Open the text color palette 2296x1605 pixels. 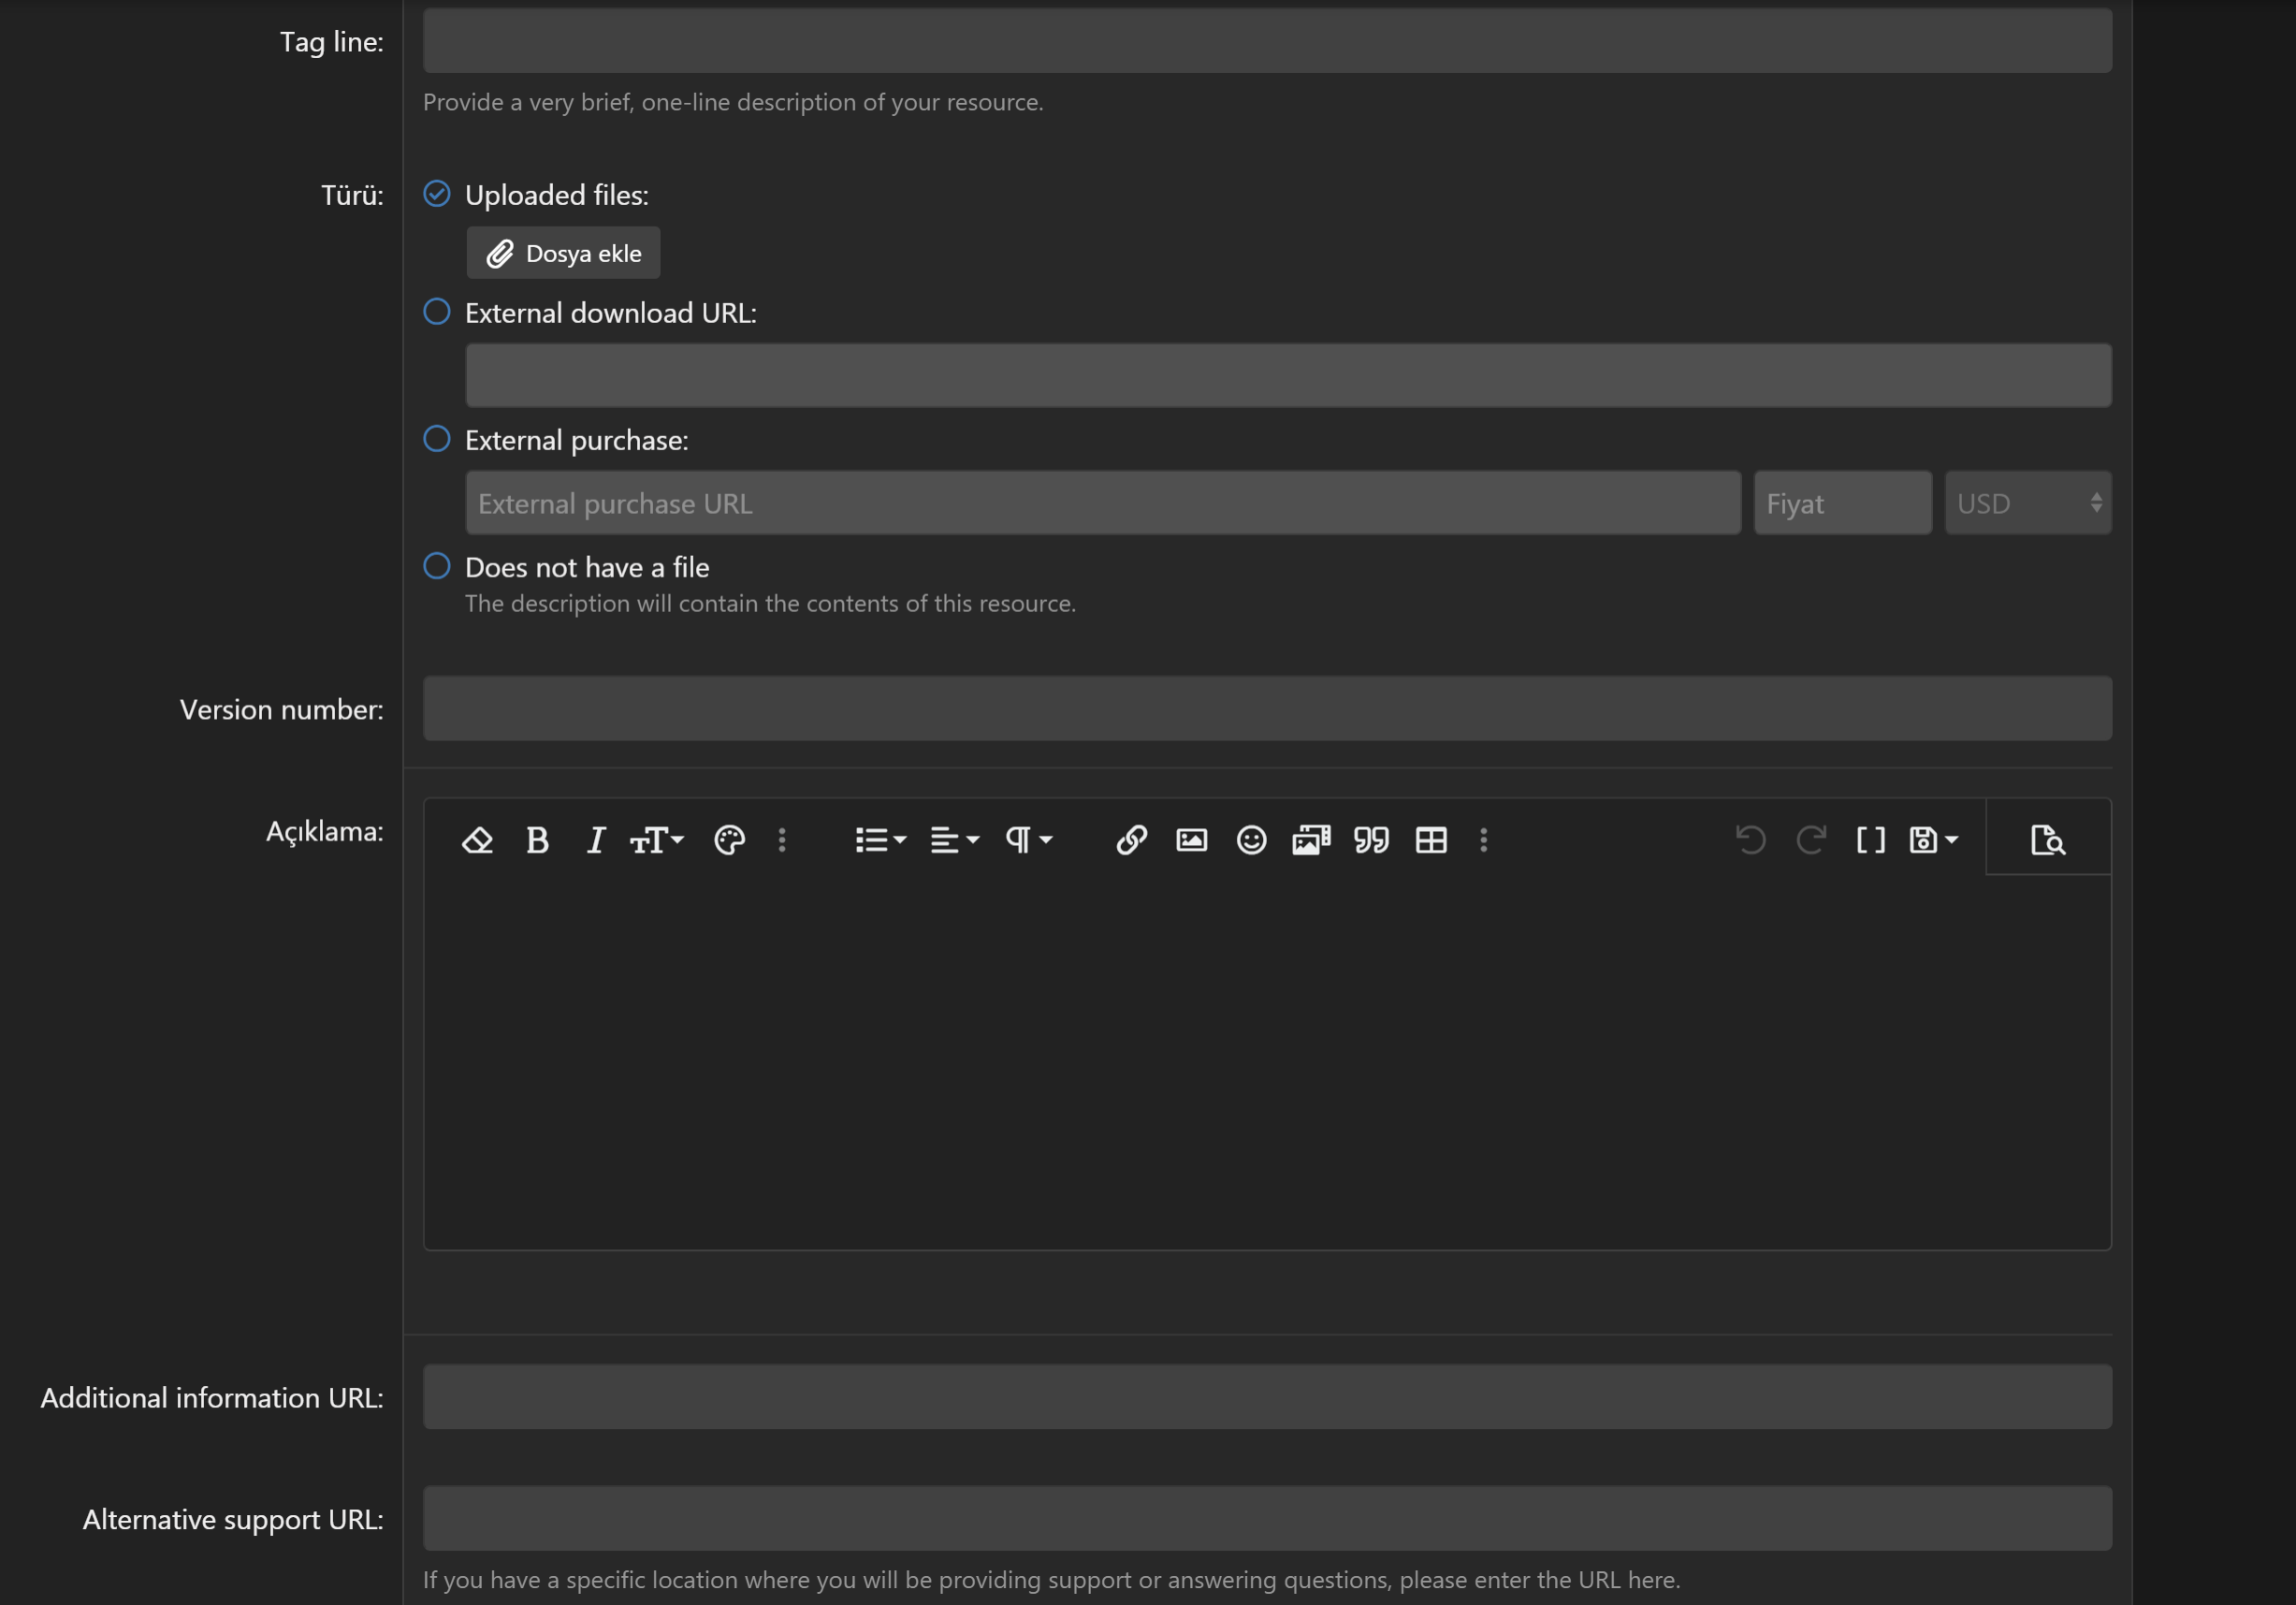point(729,840)
